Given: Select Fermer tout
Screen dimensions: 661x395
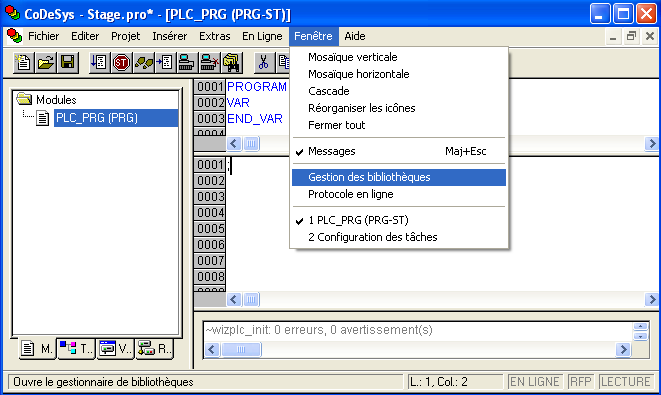Looking at the screenshot, I should tap(399, 125).
